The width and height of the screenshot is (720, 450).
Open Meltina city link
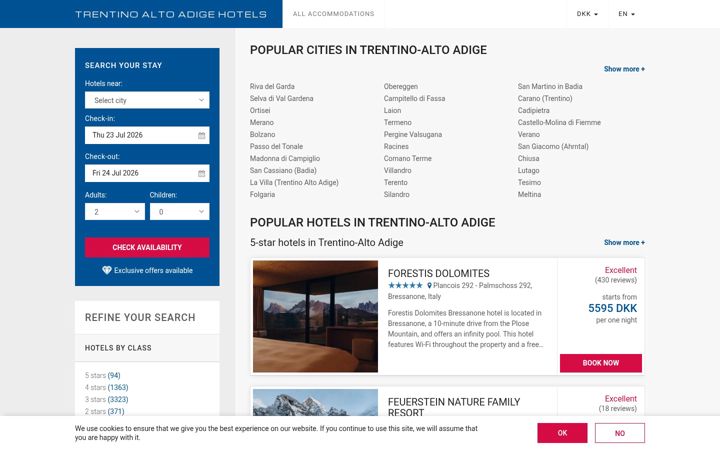click(x=529, y=194)
